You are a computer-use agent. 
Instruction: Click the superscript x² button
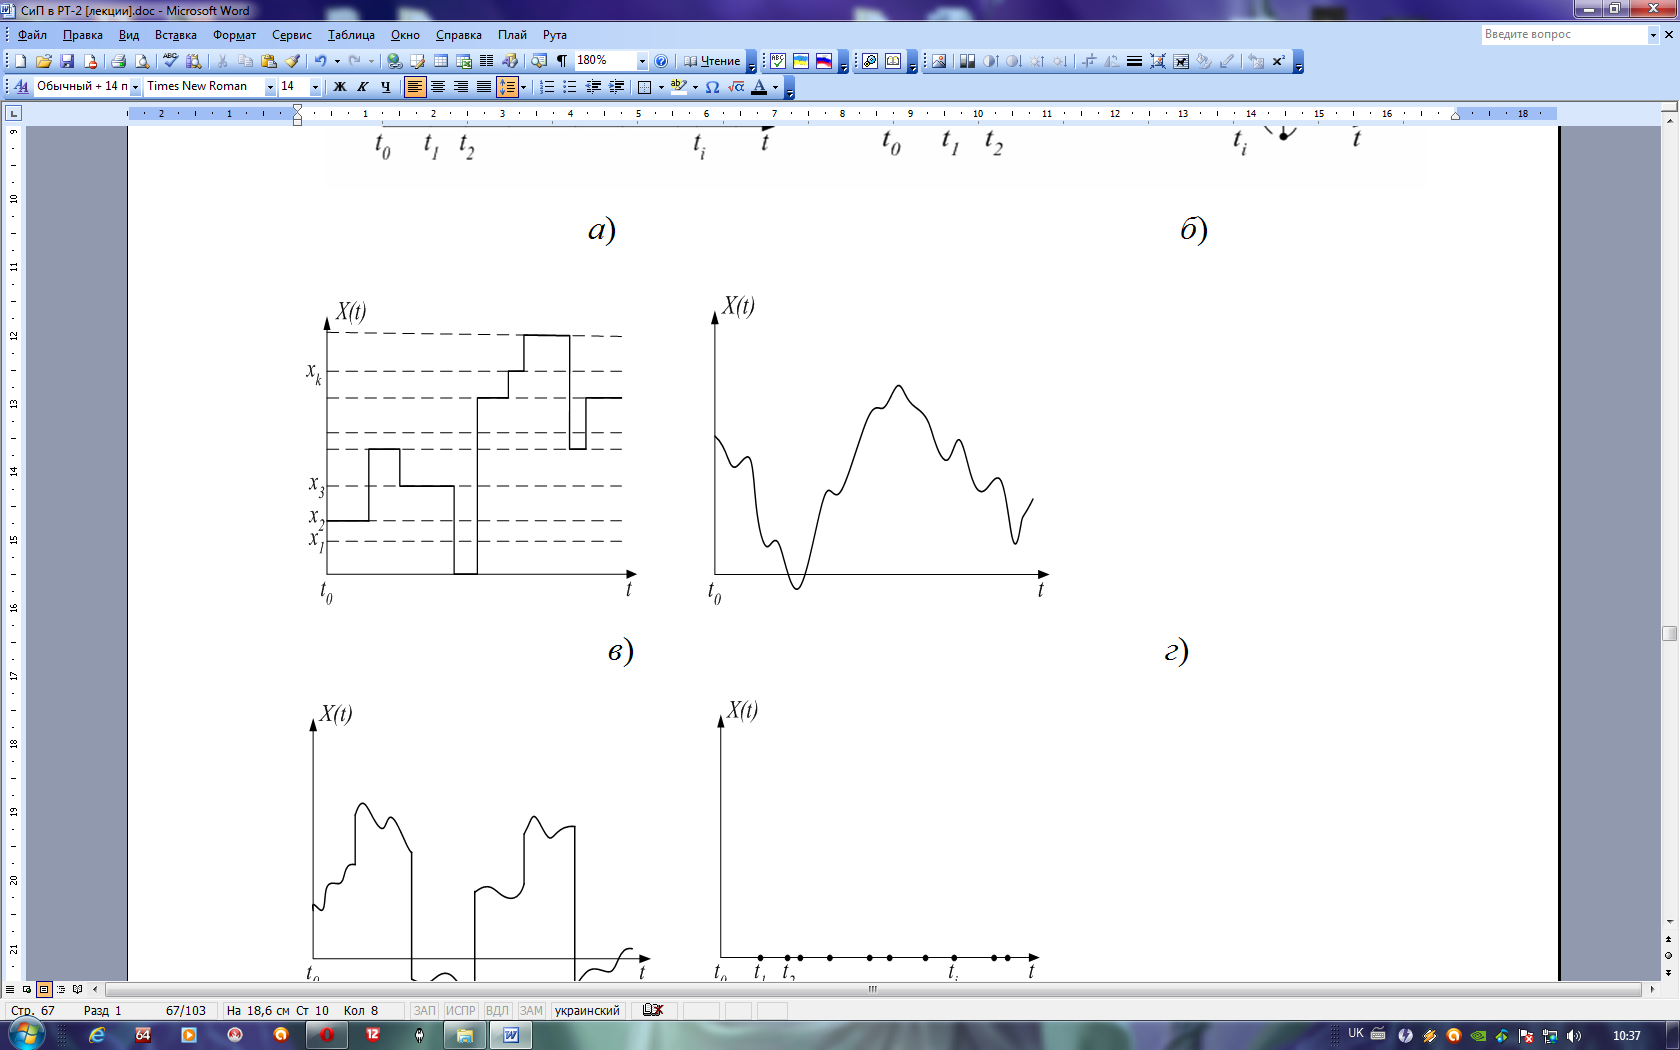(1278, 61)
